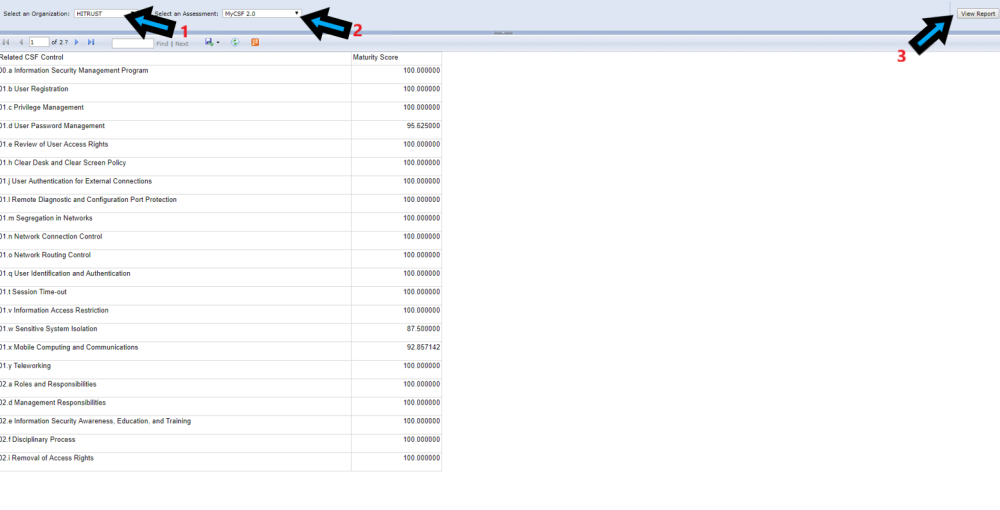The image size is (1000, 510).
Task: Jump to the last report page
Action: pos(91,42)
